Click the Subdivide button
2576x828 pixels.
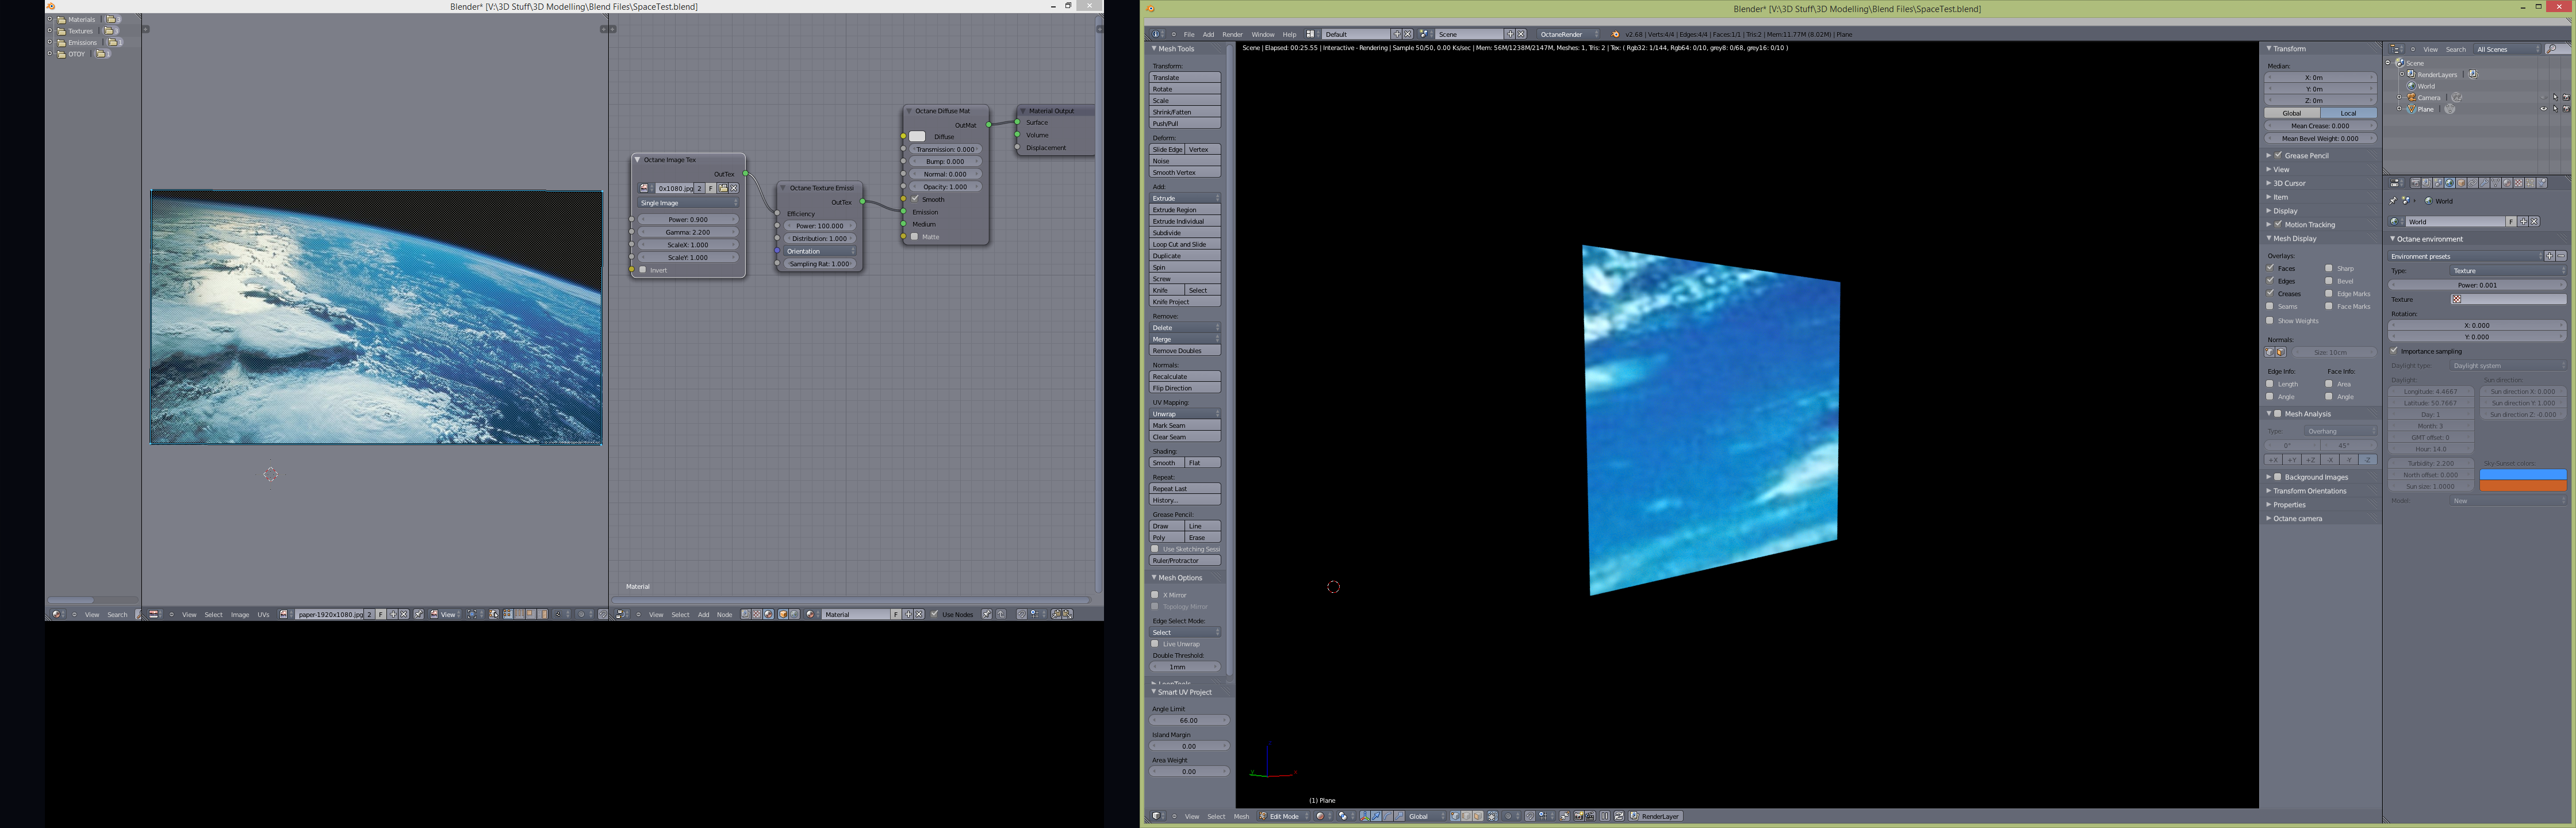(x=1185, y=233)
